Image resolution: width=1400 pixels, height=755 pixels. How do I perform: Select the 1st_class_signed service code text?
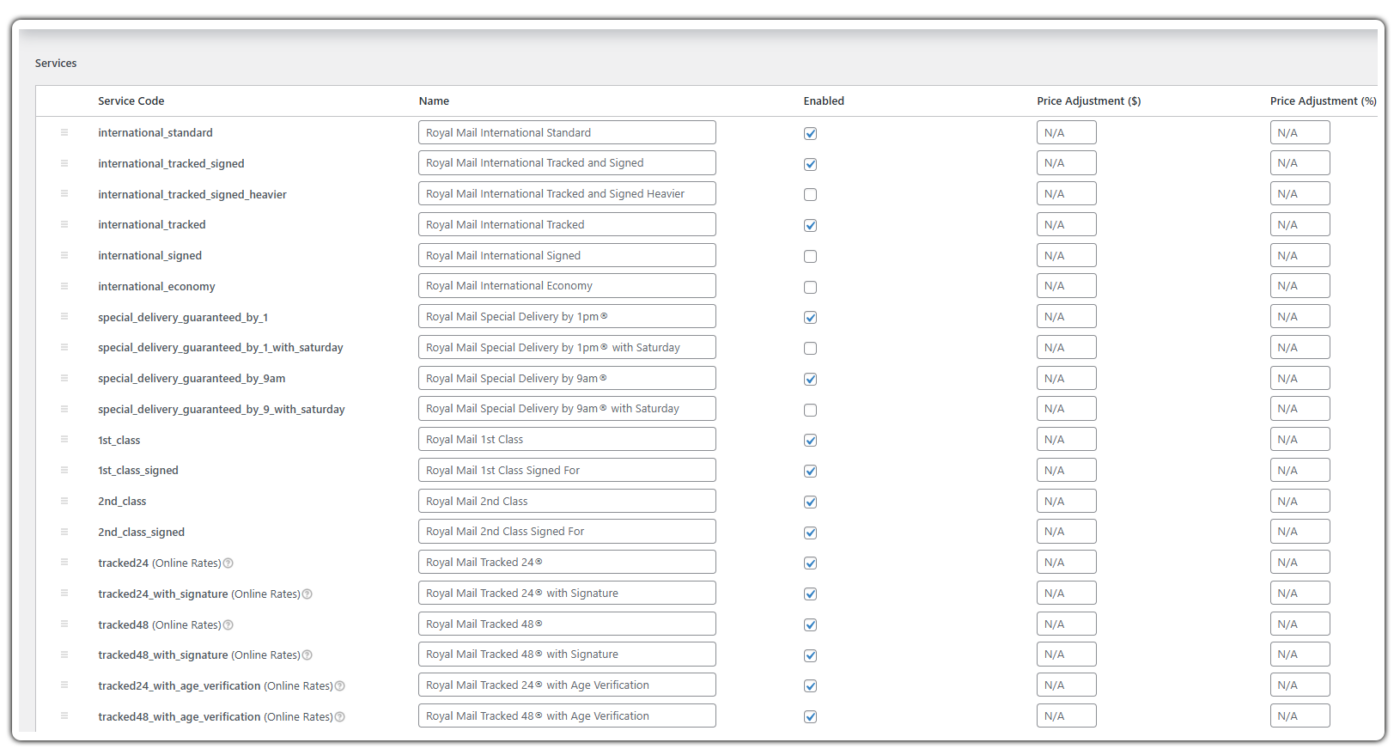(138, 471)
